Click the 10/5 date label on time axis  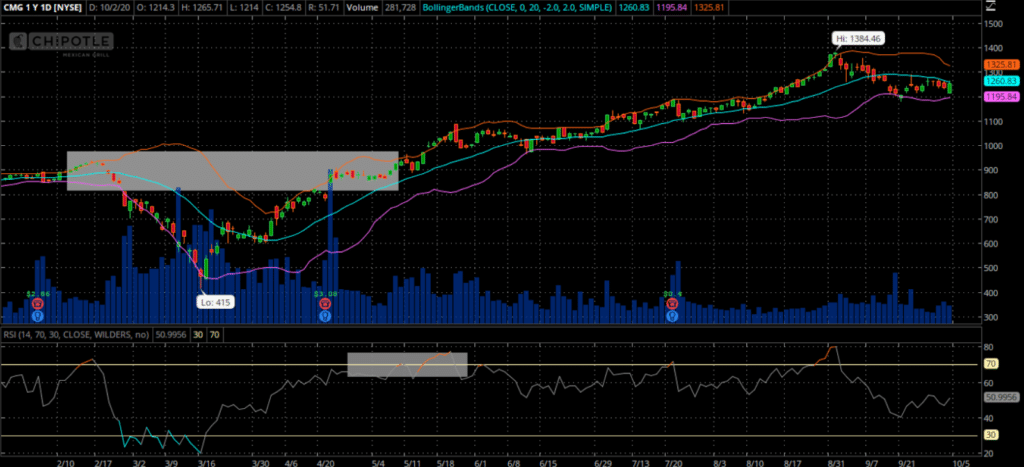pyautogui.click(x=963, y=461)
